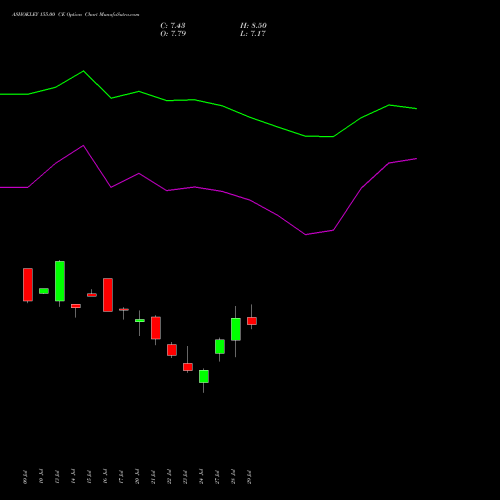Select the red candle for 22 Jul
This screenshot has height=500, width=500.
(172, 350)
